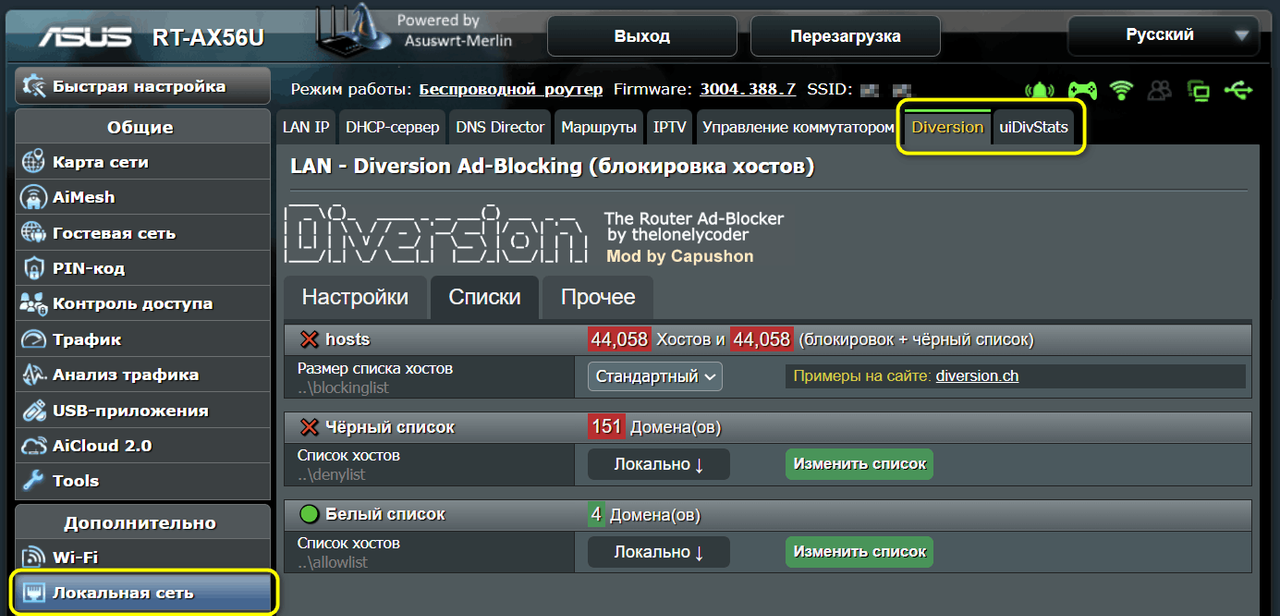Click the USB-приложения icon
1280x616 pixels.
pos(34,410)
